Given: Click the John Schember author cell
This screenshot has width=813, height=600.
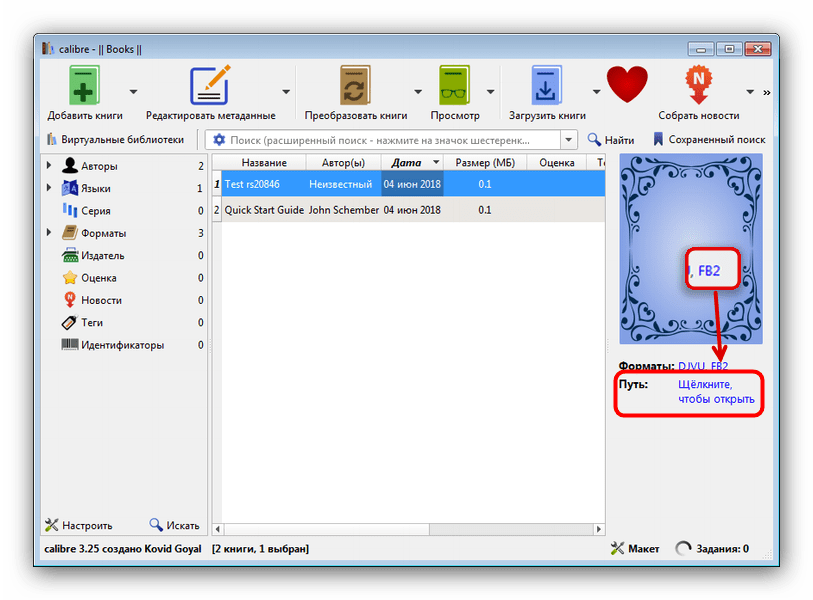Looking at the screenshot, I should pos(344,210).
